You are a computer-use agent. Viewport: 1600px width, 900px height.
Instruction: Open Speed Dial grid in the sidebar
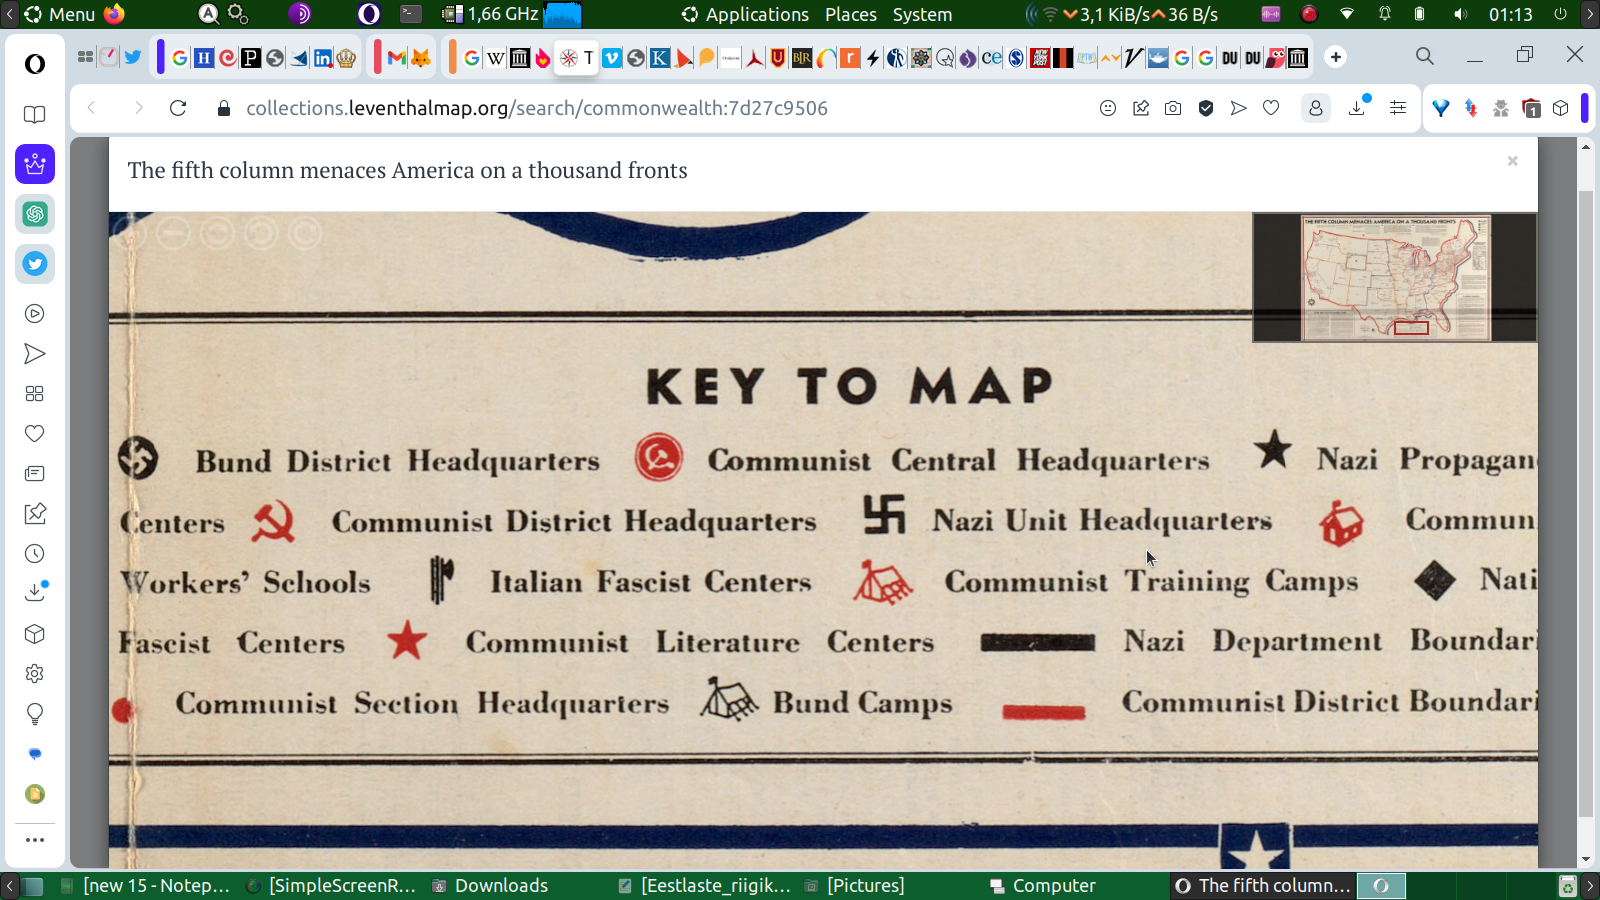[x=35, y=394]
